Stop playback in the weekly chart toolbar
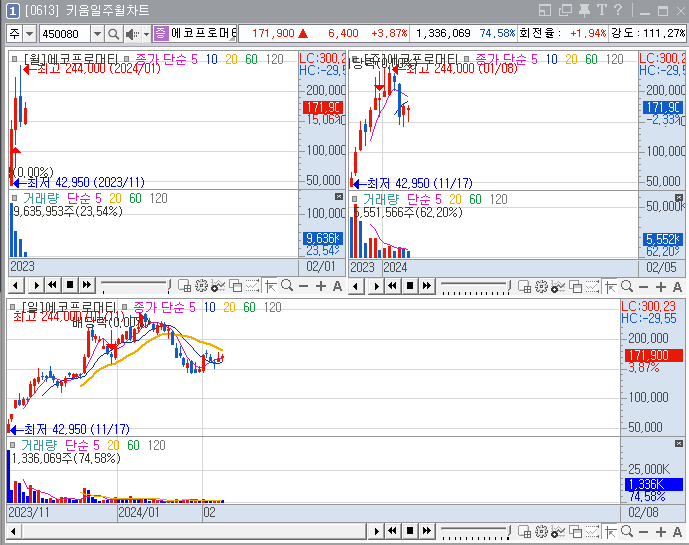Image resolution: width=689 pixels, height=545 pixels. point(410,287)
